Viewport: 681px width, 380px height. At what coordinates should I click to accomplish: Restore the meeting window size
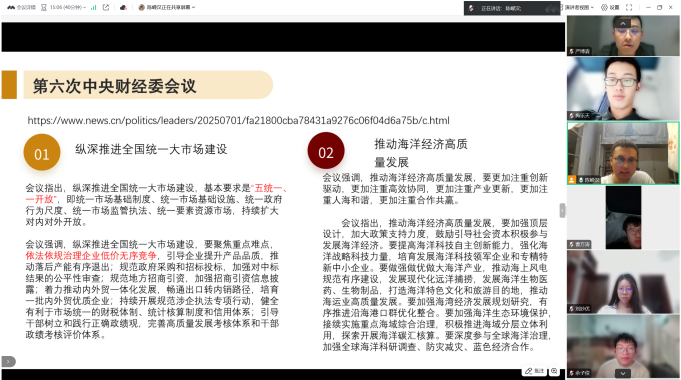click(660, 7)
